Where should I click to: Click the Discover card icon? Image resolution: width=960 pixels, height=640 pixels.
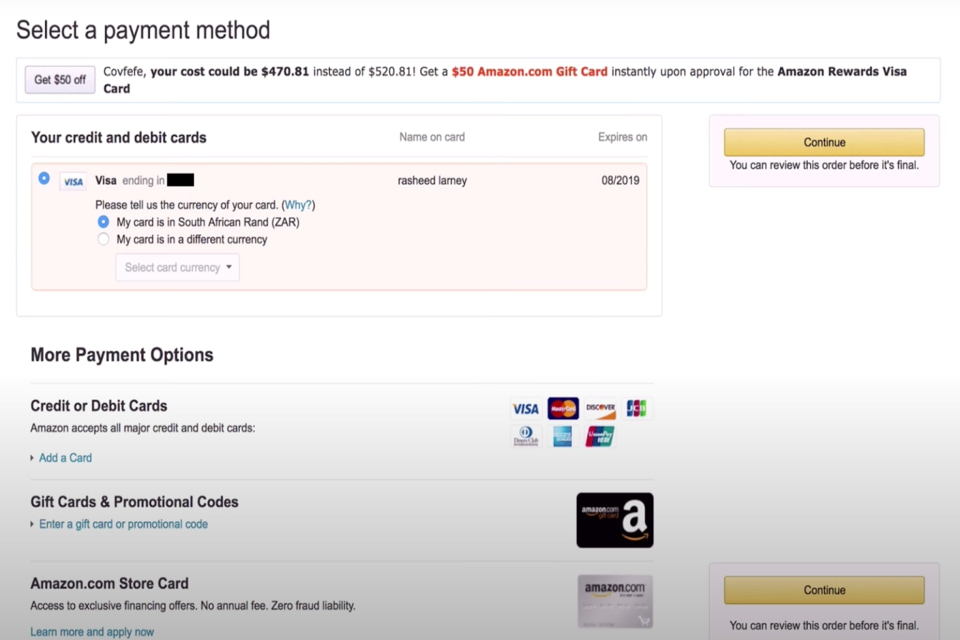coord(599,408)
